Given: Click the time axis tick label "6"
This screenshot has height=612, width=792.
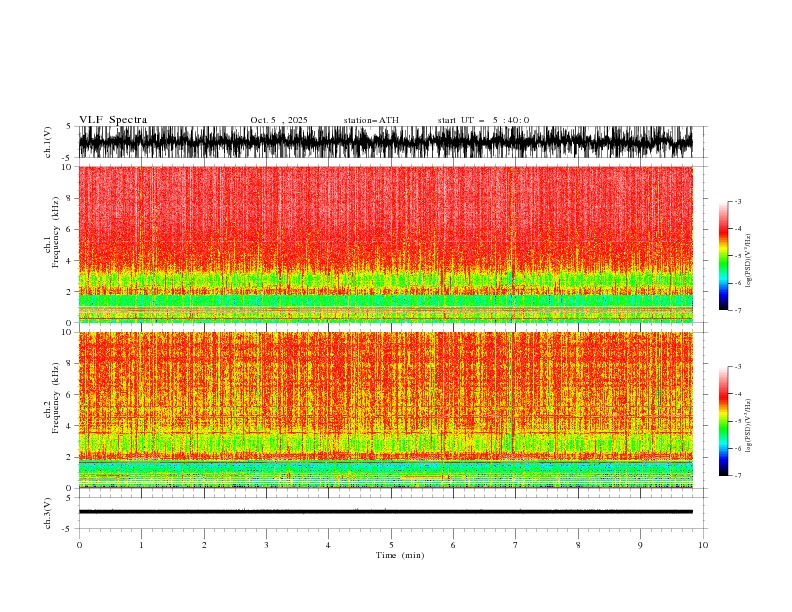Looking at the screenshot, I should [x=453, y=545].
